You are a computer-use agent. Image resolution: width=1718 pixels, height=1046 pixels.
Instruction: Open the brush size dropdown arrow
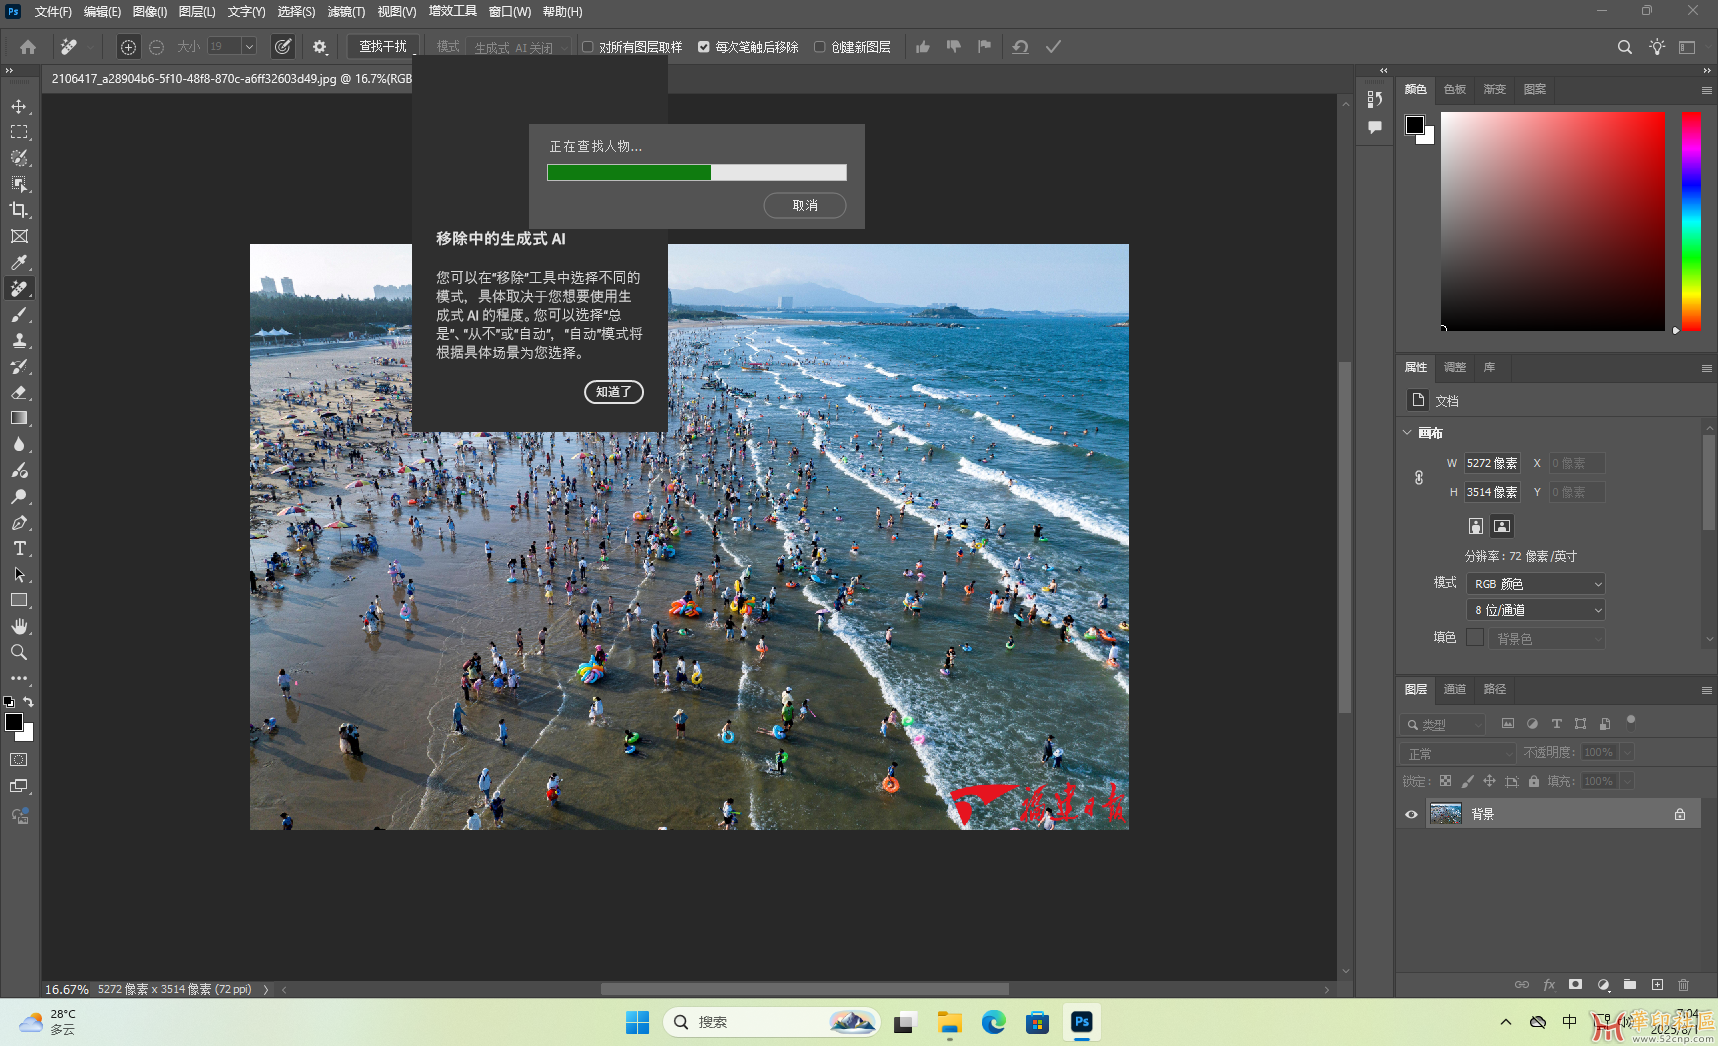coord(249,46)
